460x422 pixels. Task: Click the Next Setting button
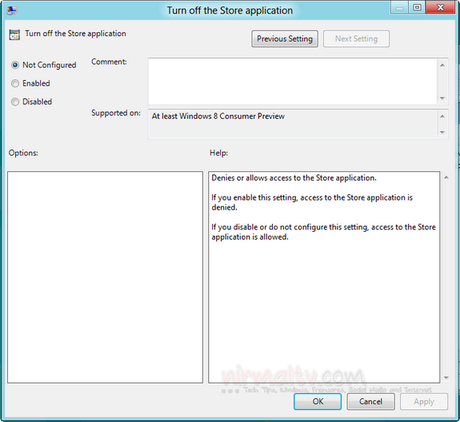coord(356,39)
